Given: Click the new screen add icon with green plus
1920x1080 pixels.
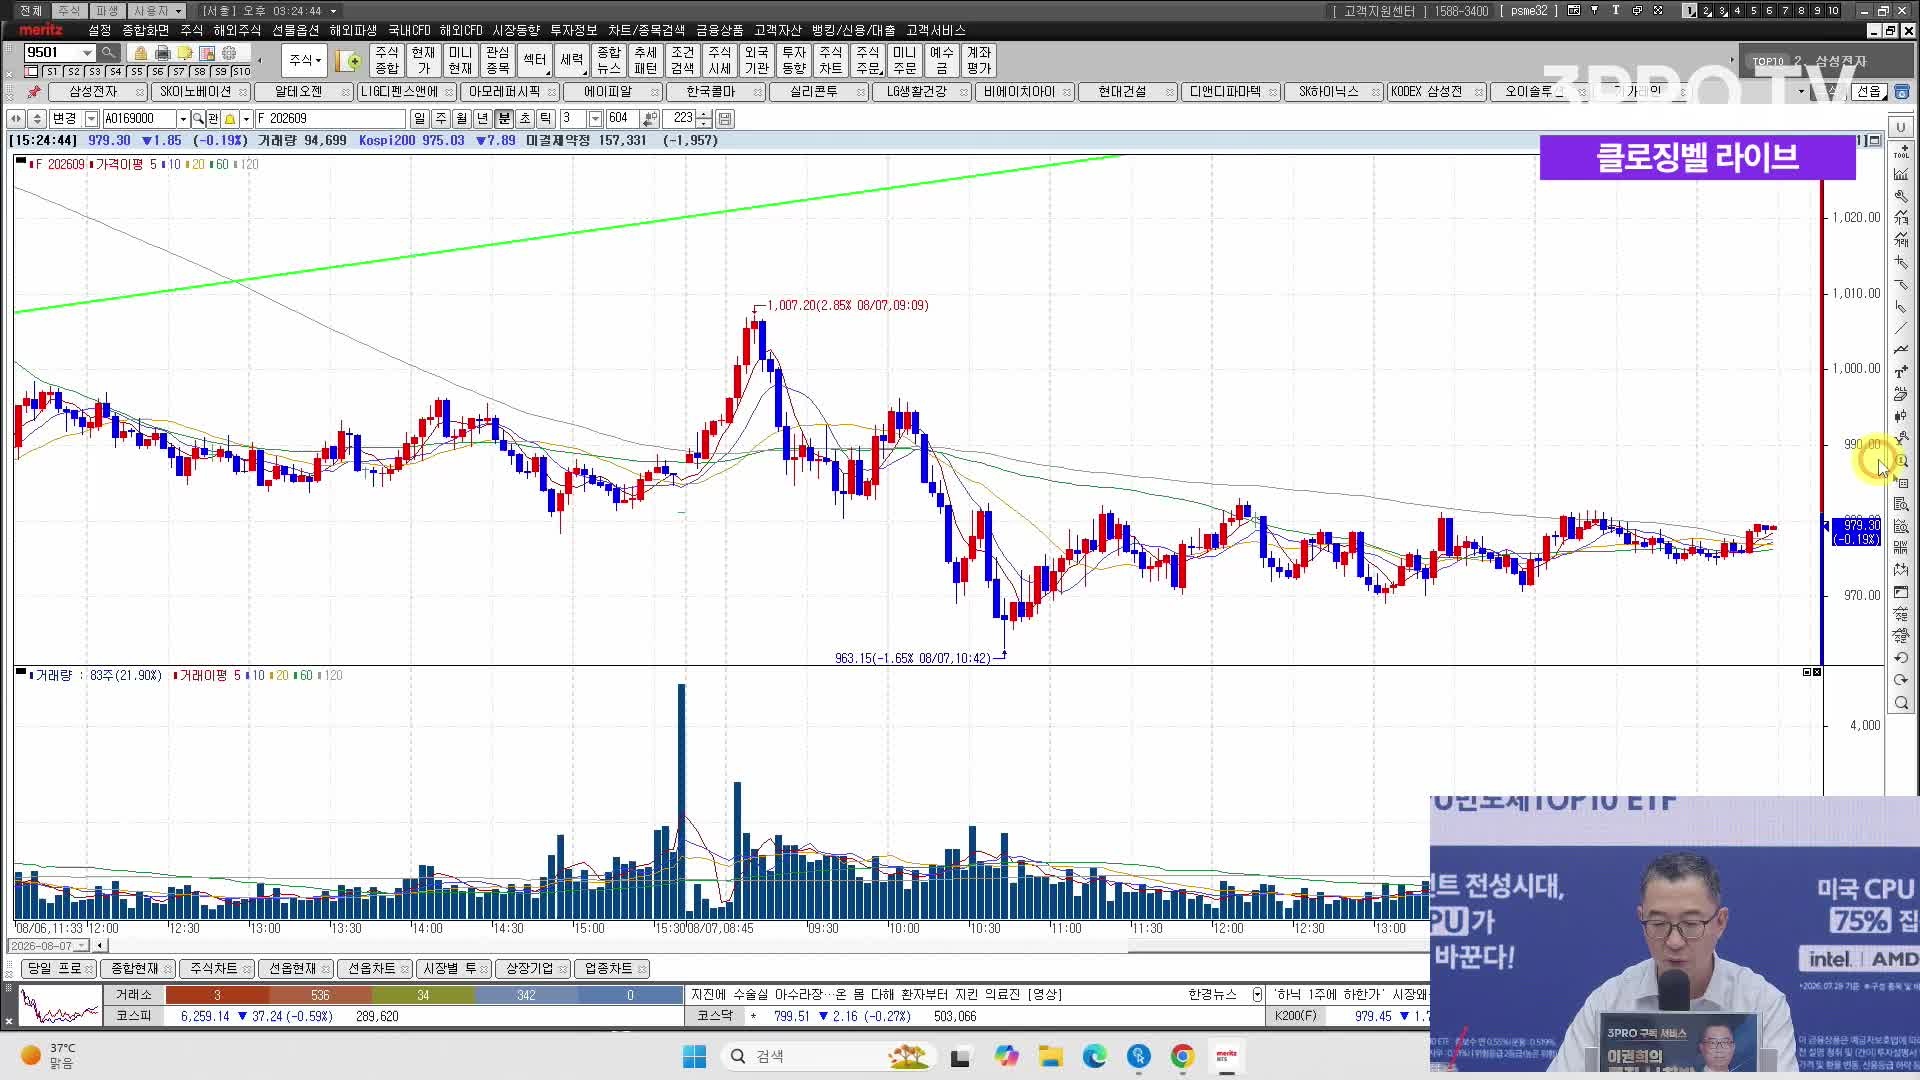Looking at the screenshot, I should (x=348, y=61).
